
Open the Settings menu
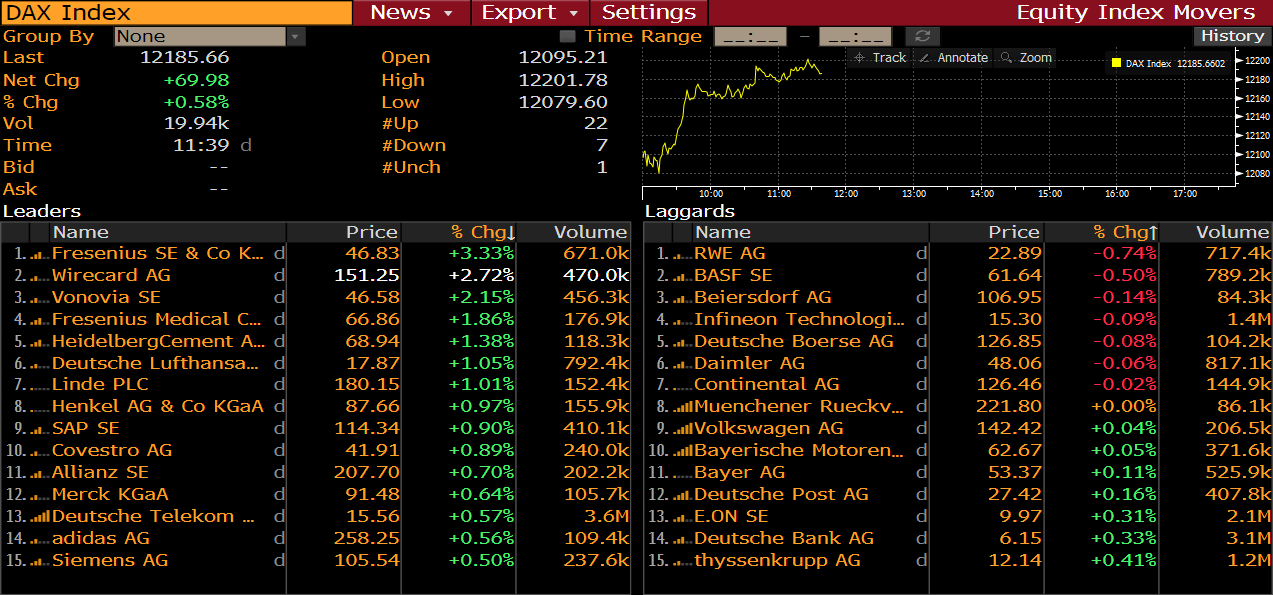[649, 13]
